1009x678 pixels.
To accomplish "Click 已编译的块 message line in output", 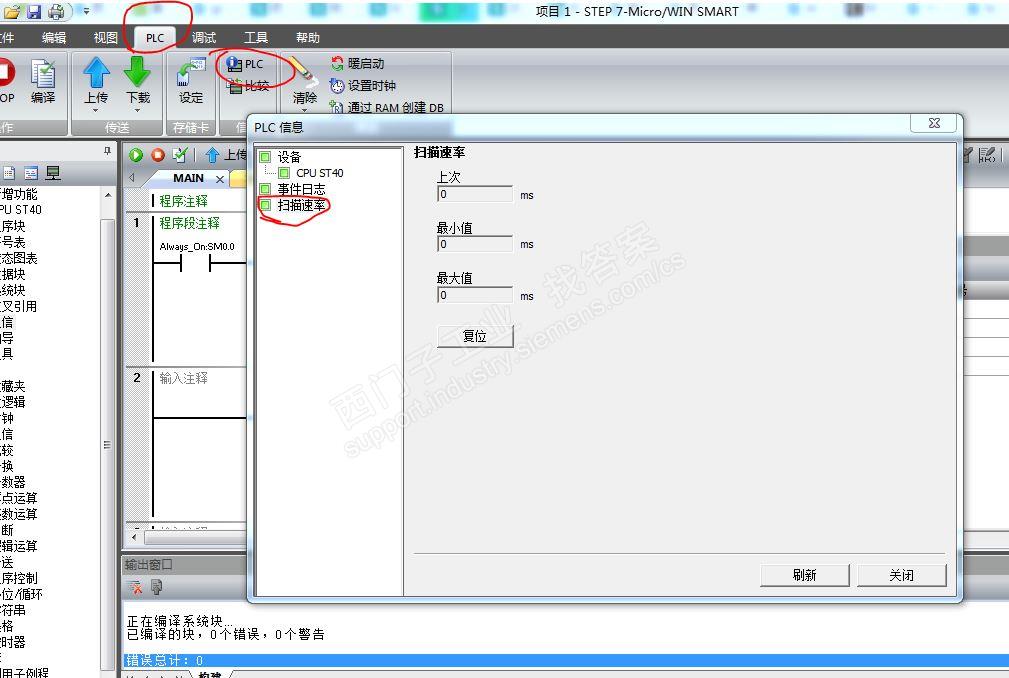I will pos(225,634).
